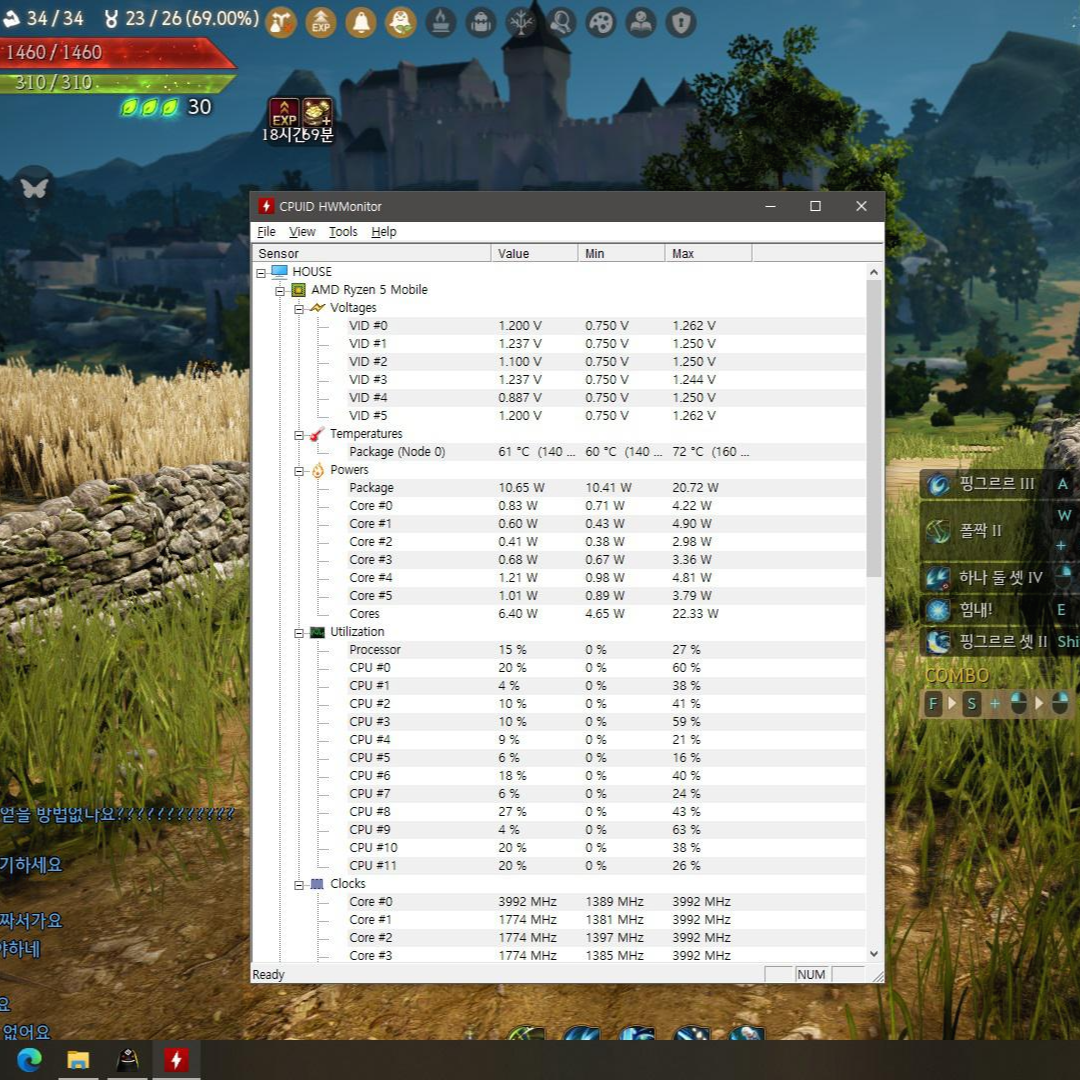Image resolution: width=1080 pixels, height=1080 pixels.
Task: Click the Value column header
Action: pyautogui.click(x=534, y=253)
